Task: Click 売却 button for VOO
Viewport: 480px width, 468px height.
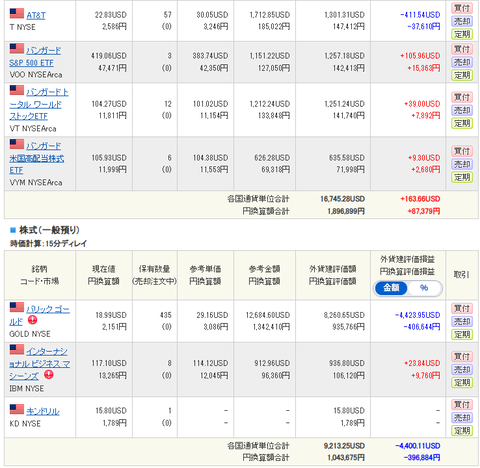Action: (x=462, y=62)
